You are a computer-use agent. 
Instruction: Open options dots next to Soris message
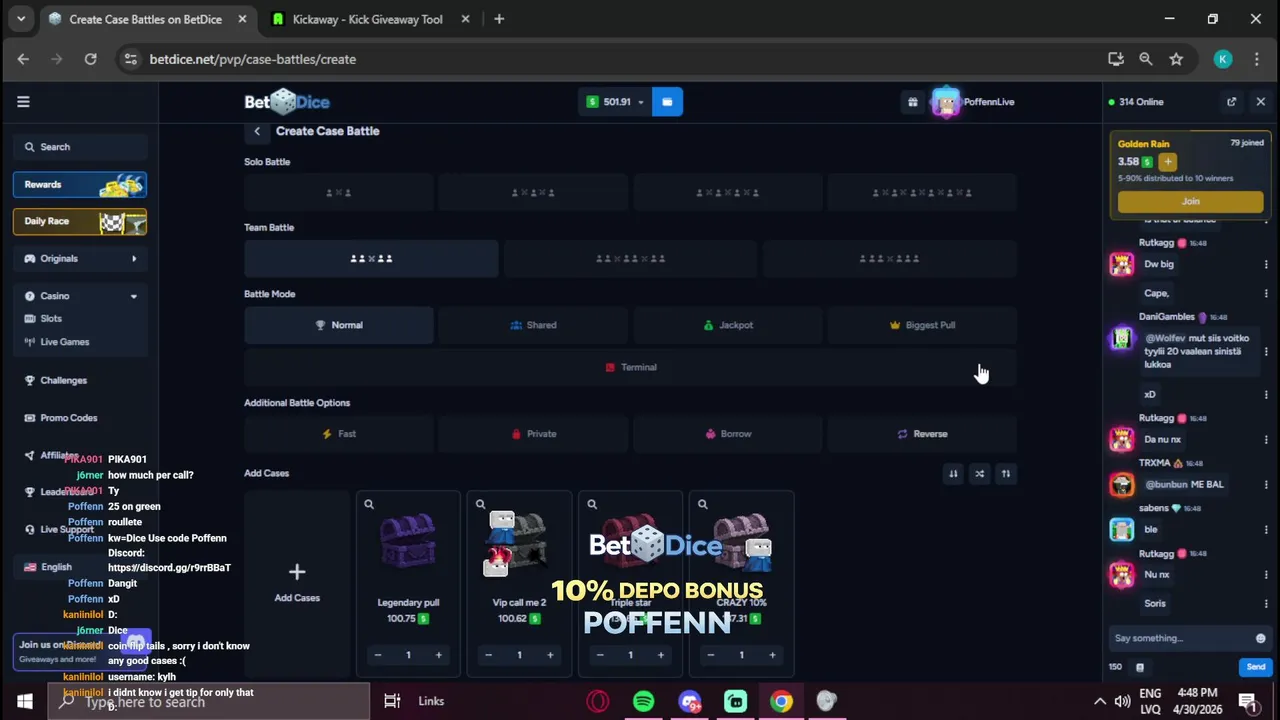(x=1266, y=603)
